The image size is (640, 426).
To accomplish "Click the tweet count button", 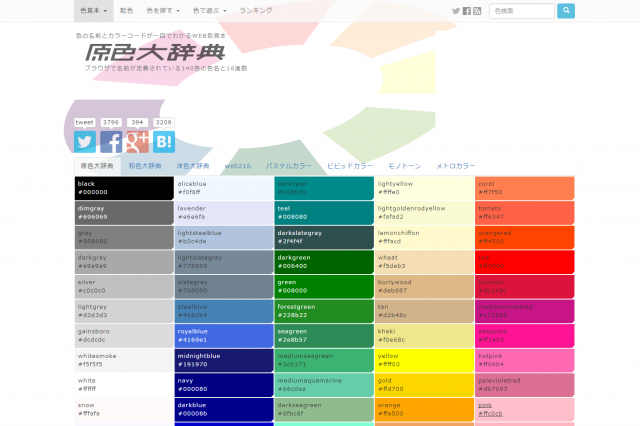I will [x=85, y=122].
